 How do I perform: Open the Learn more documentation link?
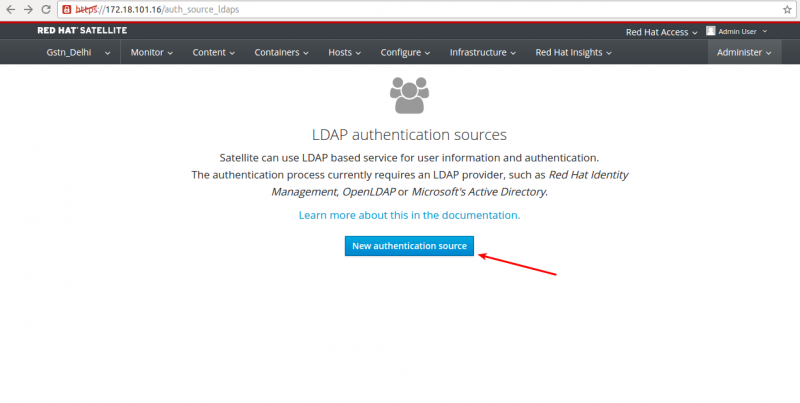[x=409, y=215]
